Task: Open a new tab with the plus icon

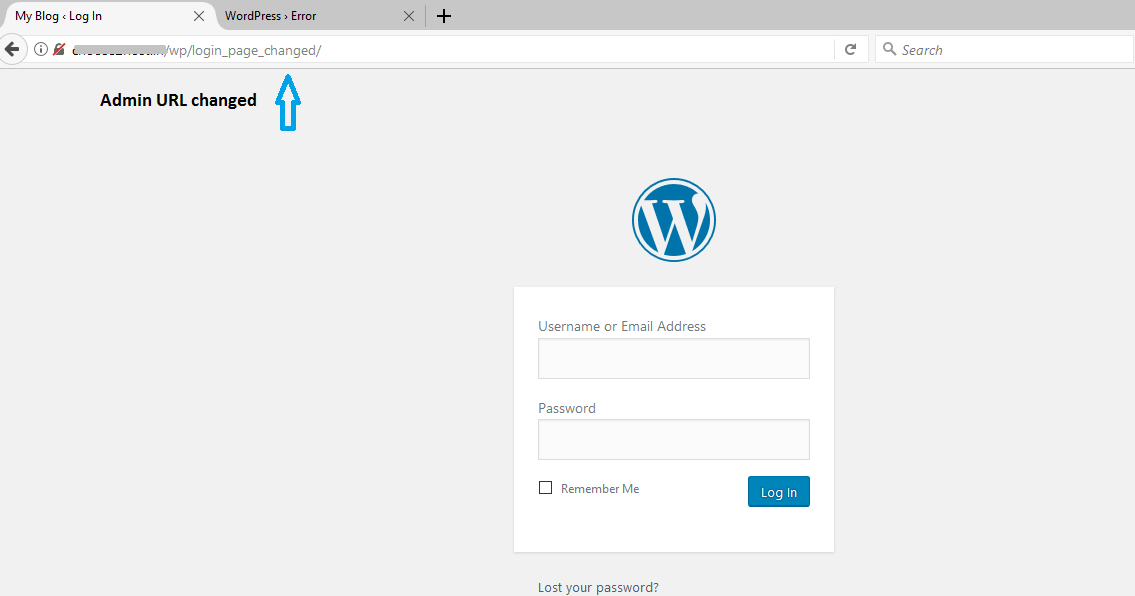Action: (444, 16)
